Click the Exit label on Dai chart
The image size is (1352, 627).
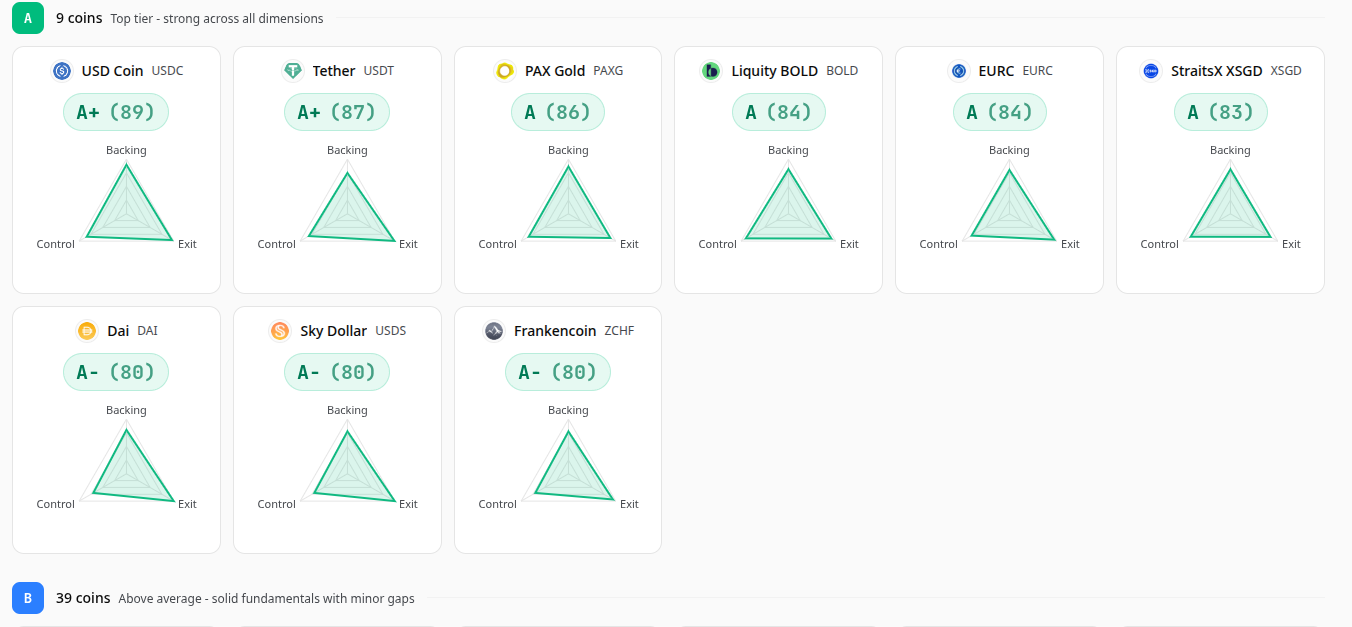point(187,504)
